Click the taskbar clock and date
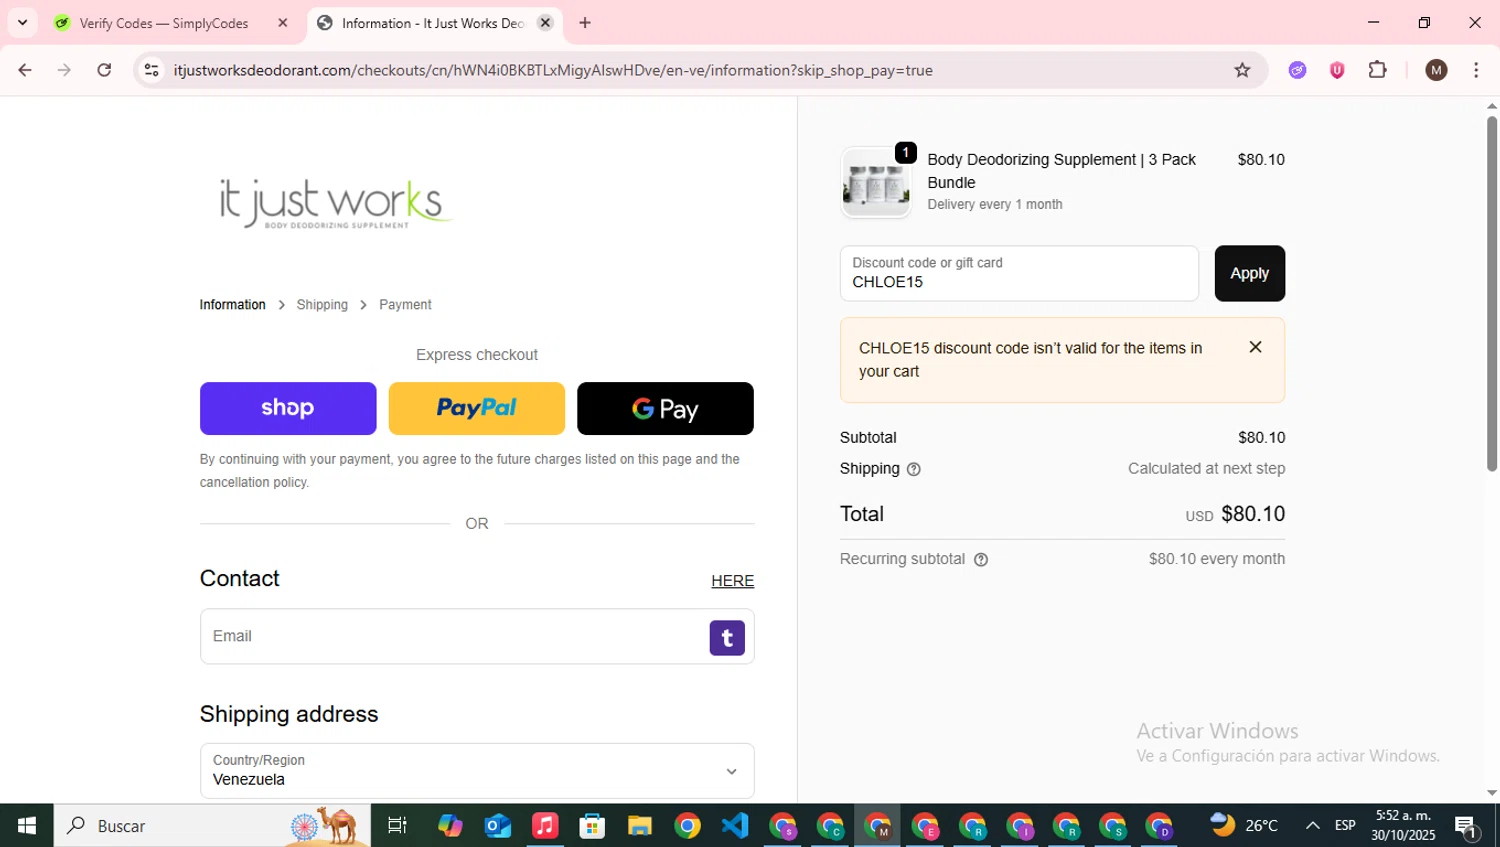Screen dimensions: 1500x847 click(x=1403, y=825)
